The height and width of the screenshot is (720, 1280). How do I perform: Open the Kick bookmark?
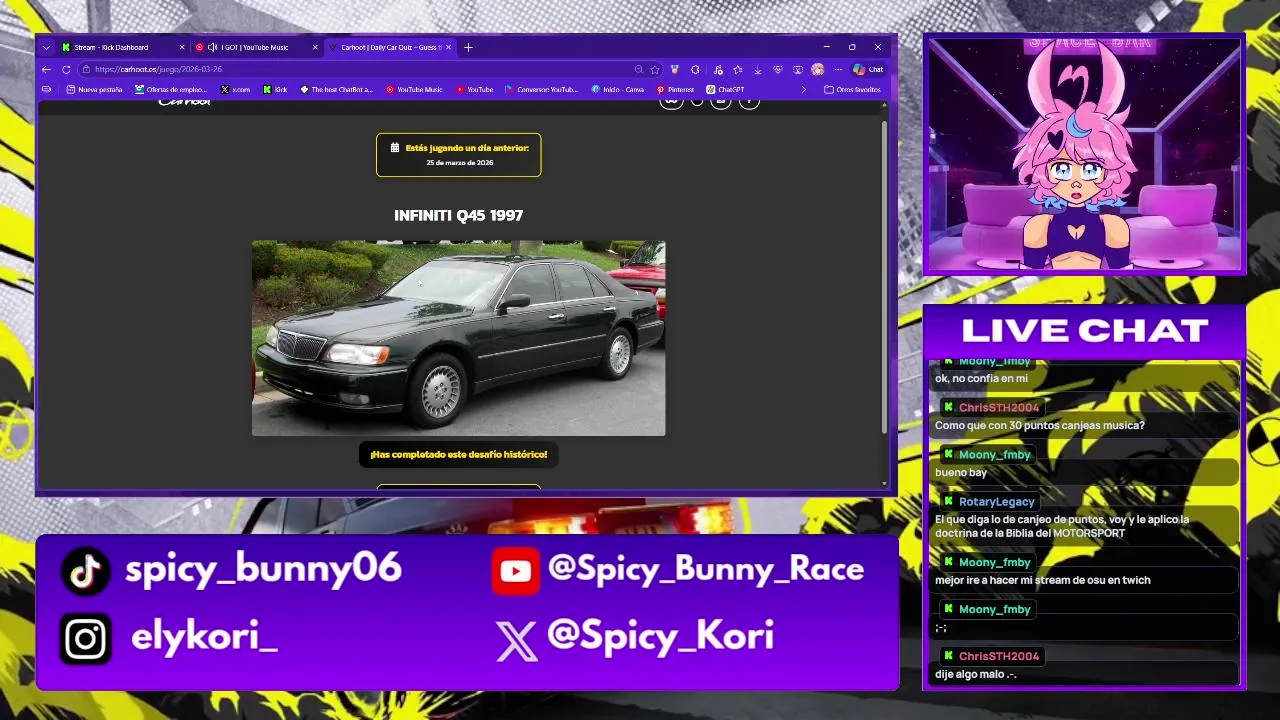pyautogui.click(x=275, y=89)
